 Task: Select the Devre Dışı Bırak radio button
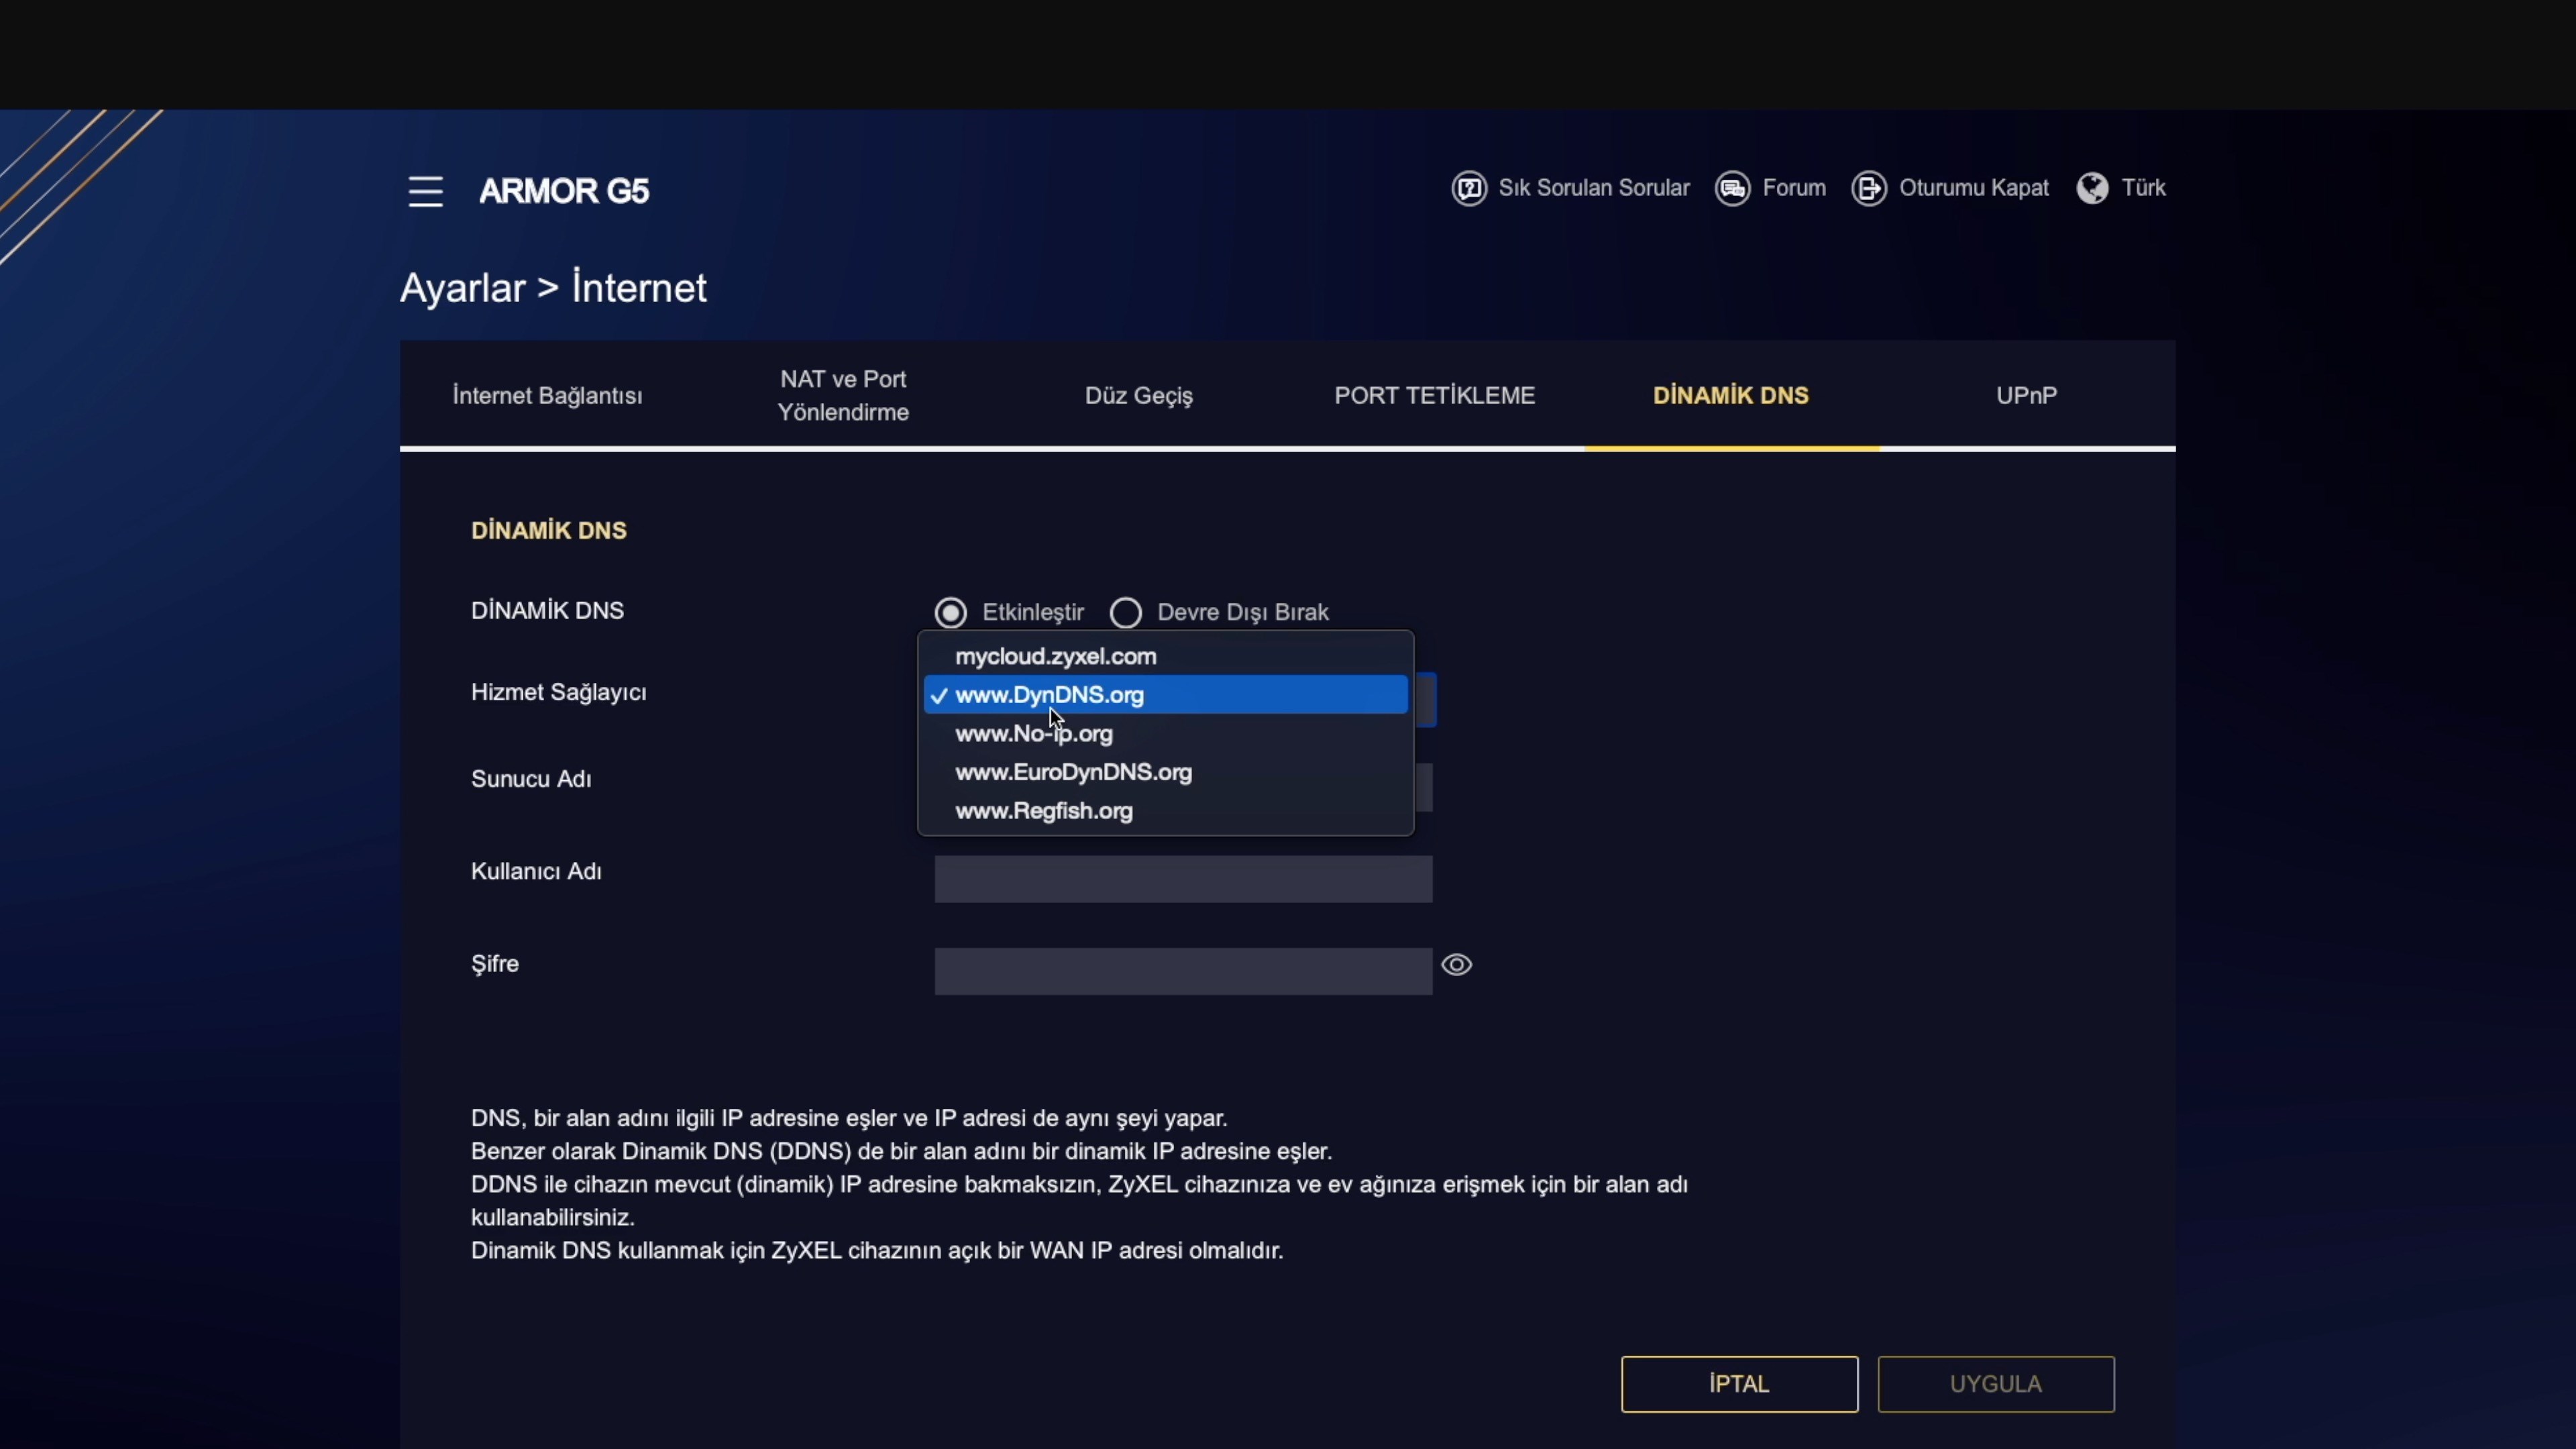(1126, 612)
